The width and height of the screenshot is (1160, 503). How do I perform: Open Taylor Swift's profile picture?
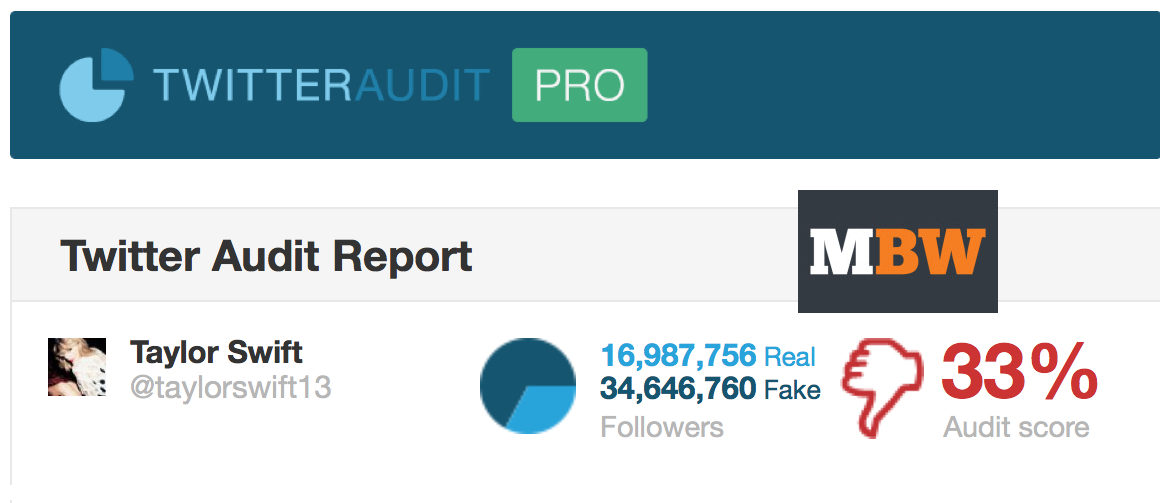(x=77, y=367)
